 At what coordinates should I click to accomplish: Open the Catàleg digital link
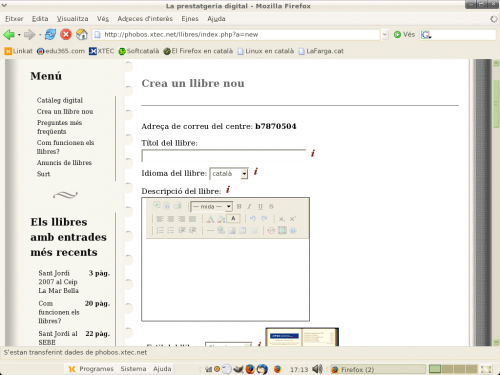(x=60, y=100)
